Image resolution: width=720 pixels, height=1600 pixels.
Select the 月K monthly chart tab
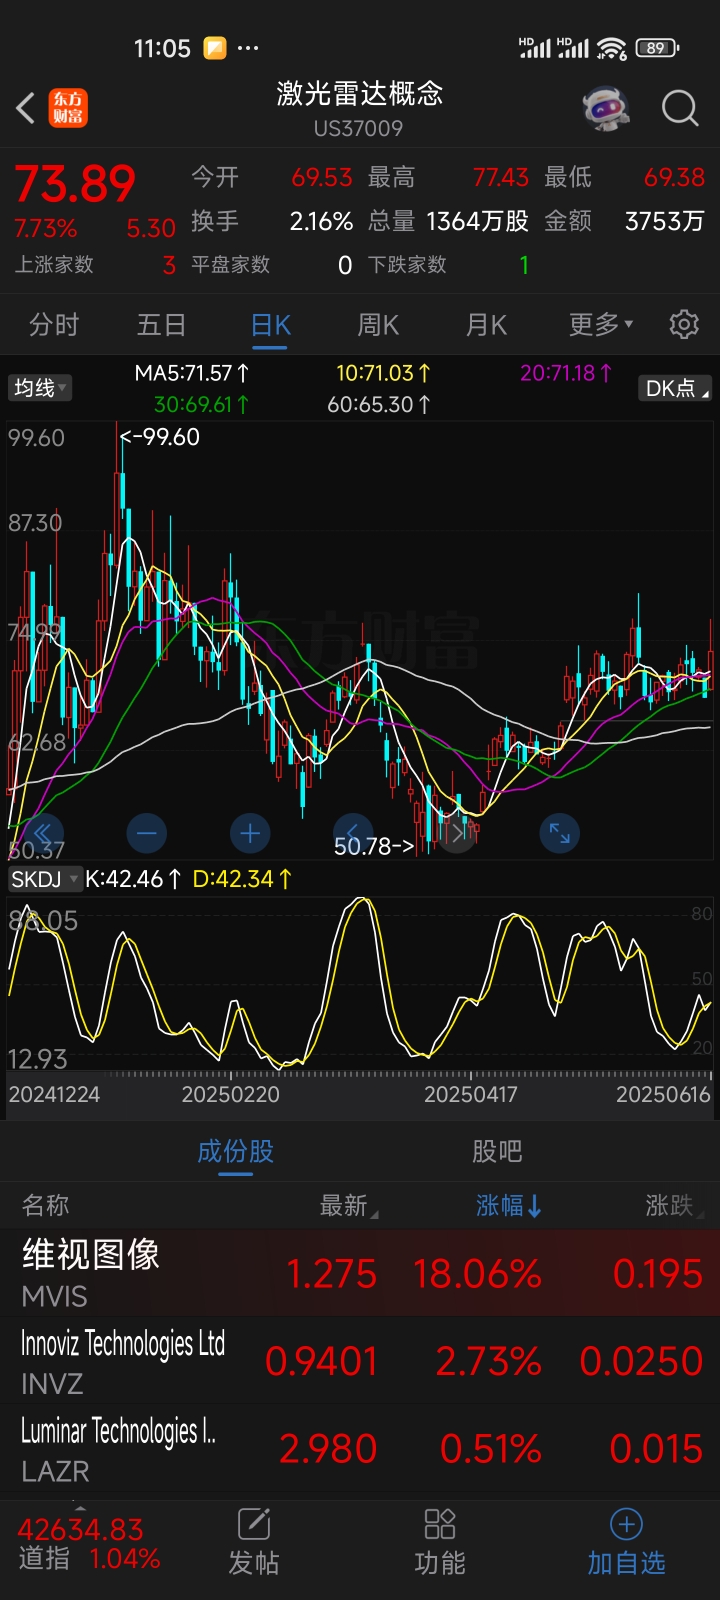pos(486,325)
